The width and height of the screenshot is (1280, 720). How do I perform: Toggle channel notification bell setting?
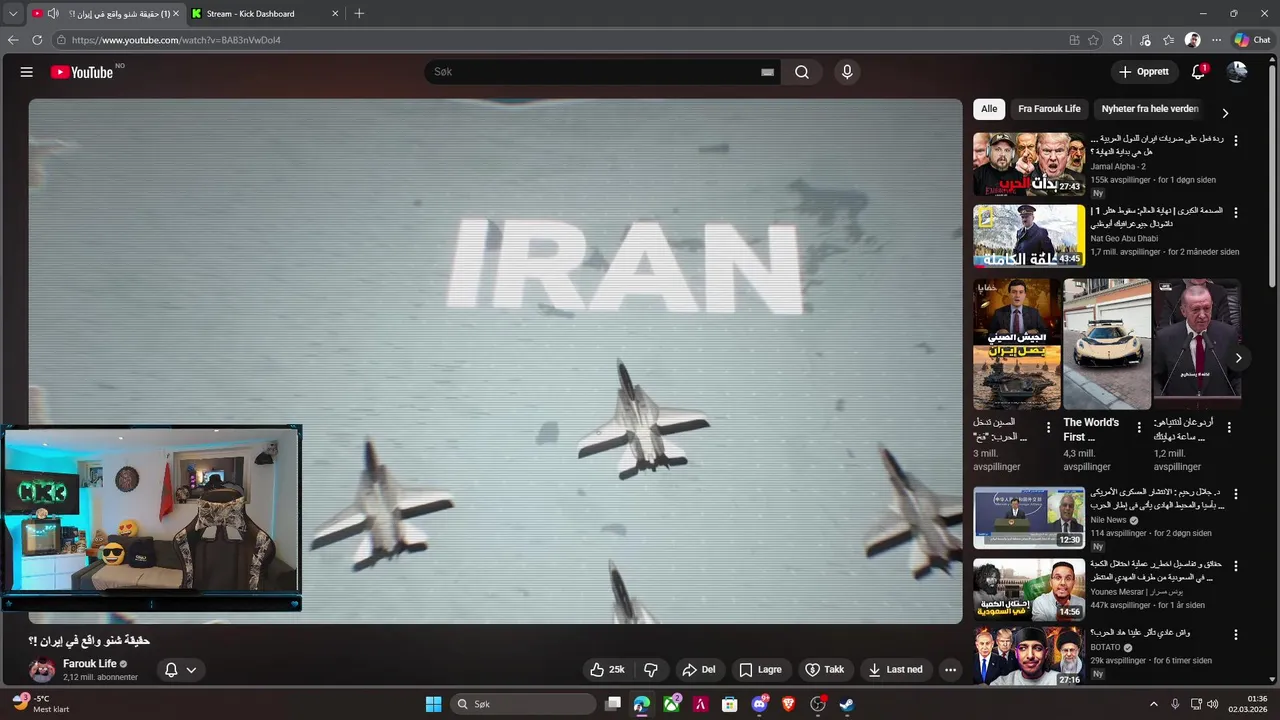pyautogui.click(x=171, y=670)
